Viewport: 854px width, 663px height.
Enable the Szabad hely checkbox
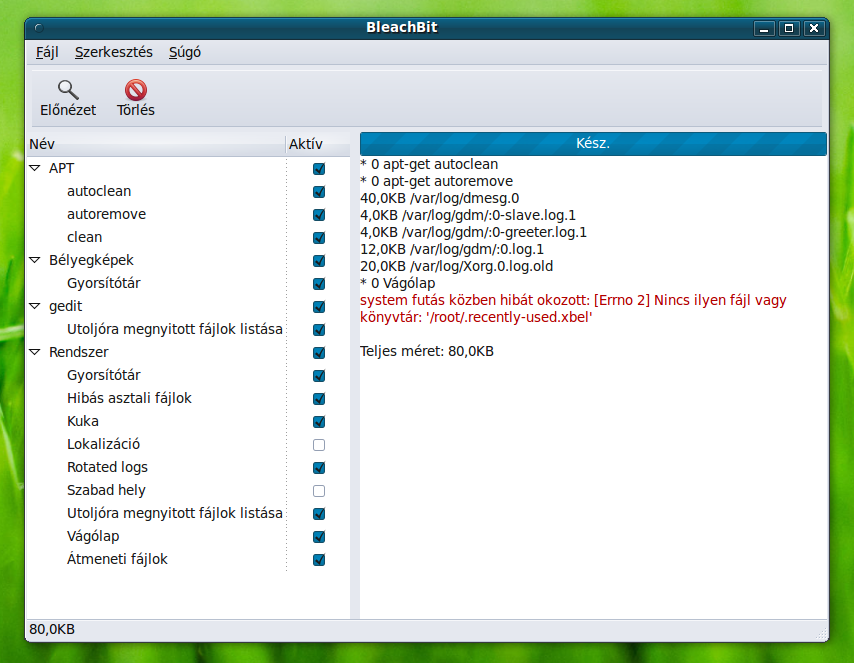(319, 491)
